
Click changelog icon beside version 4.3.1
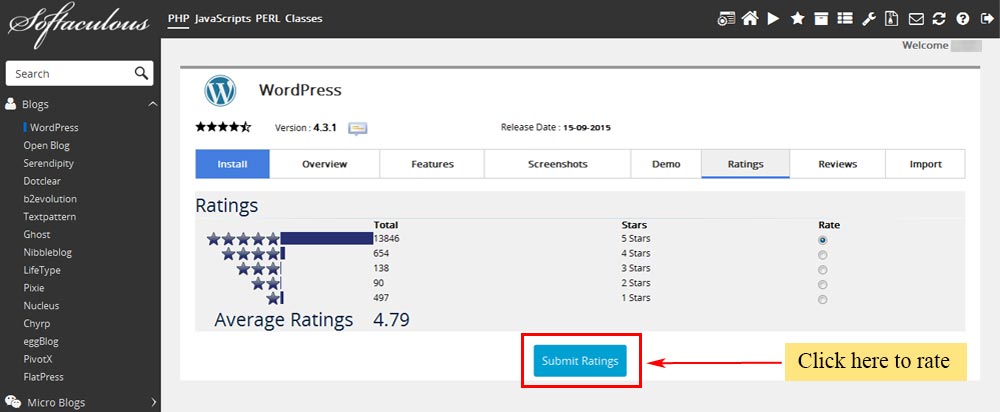[357, 128]
